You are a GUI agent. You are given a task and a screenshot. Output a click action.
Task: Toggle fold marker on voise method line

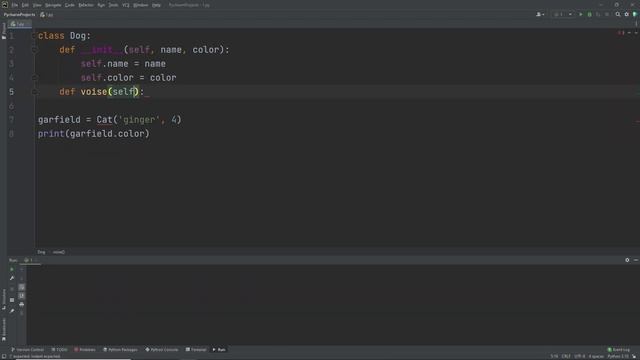click(x=34, y=92)
